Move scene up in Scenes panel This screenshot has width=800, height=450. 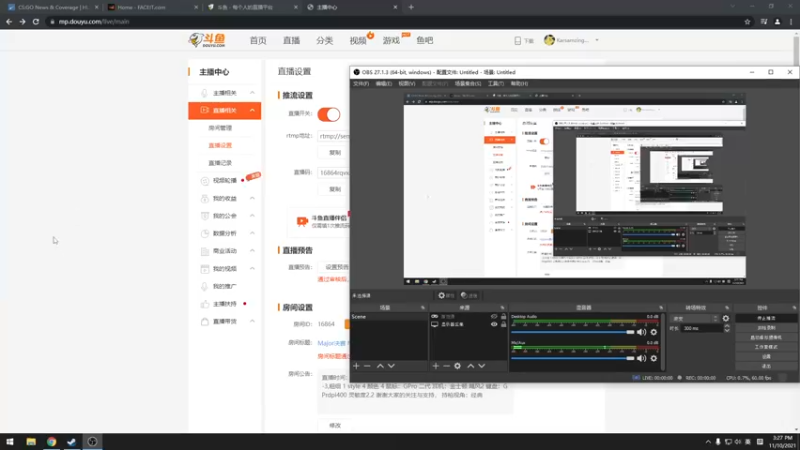[380, 366]
